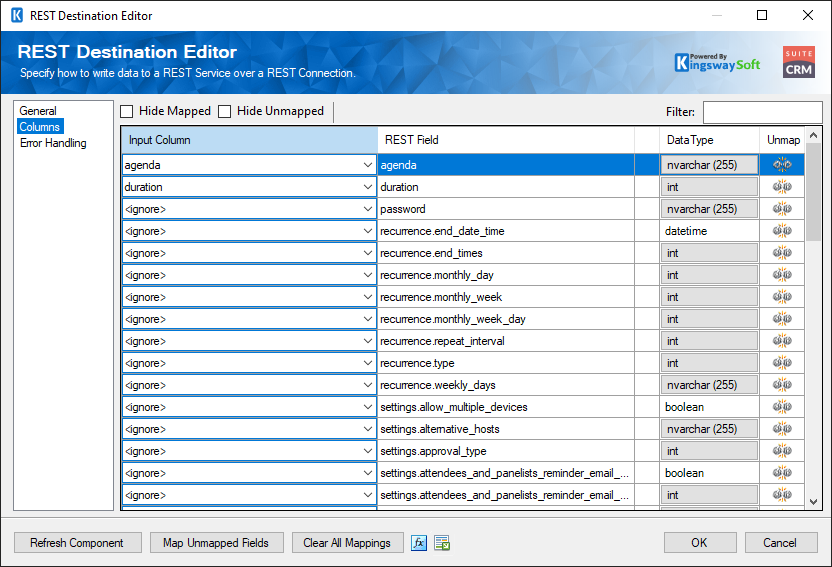
Task: Click Map Unmapped Fields button
Action: 216,543
